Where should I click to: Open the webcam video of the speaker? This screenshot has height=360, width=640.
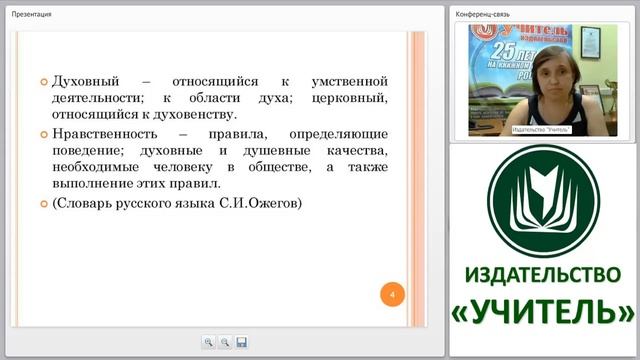click(x=542, y=80)
